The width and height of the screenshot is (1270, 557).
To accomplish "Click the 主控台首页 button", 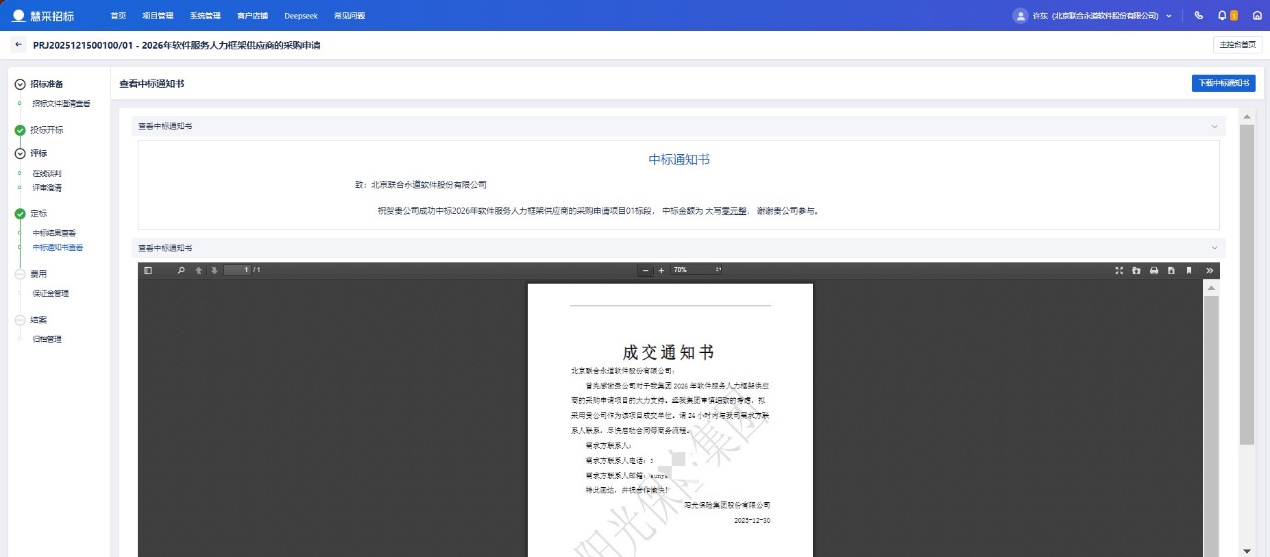I will coord(1238,45).
